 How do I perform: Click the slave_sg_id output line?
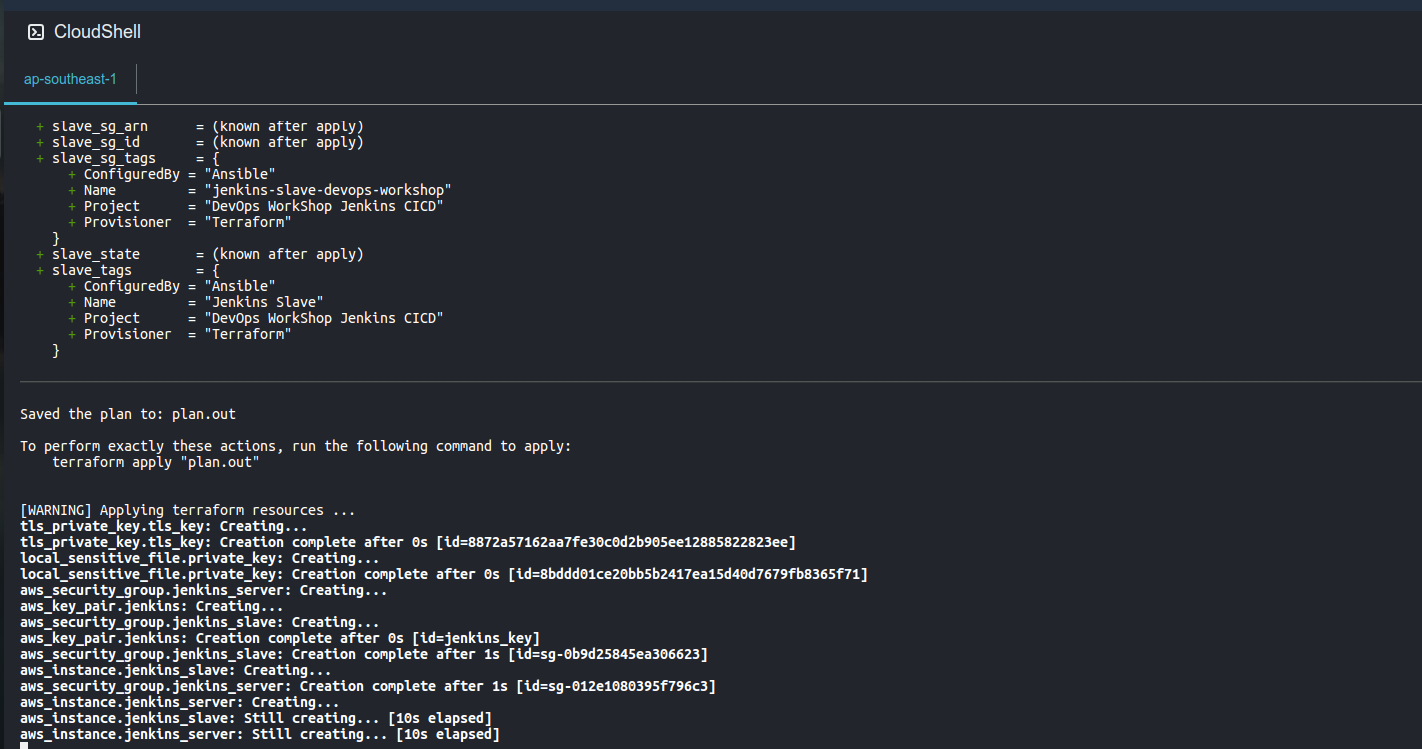coord(200,142)
